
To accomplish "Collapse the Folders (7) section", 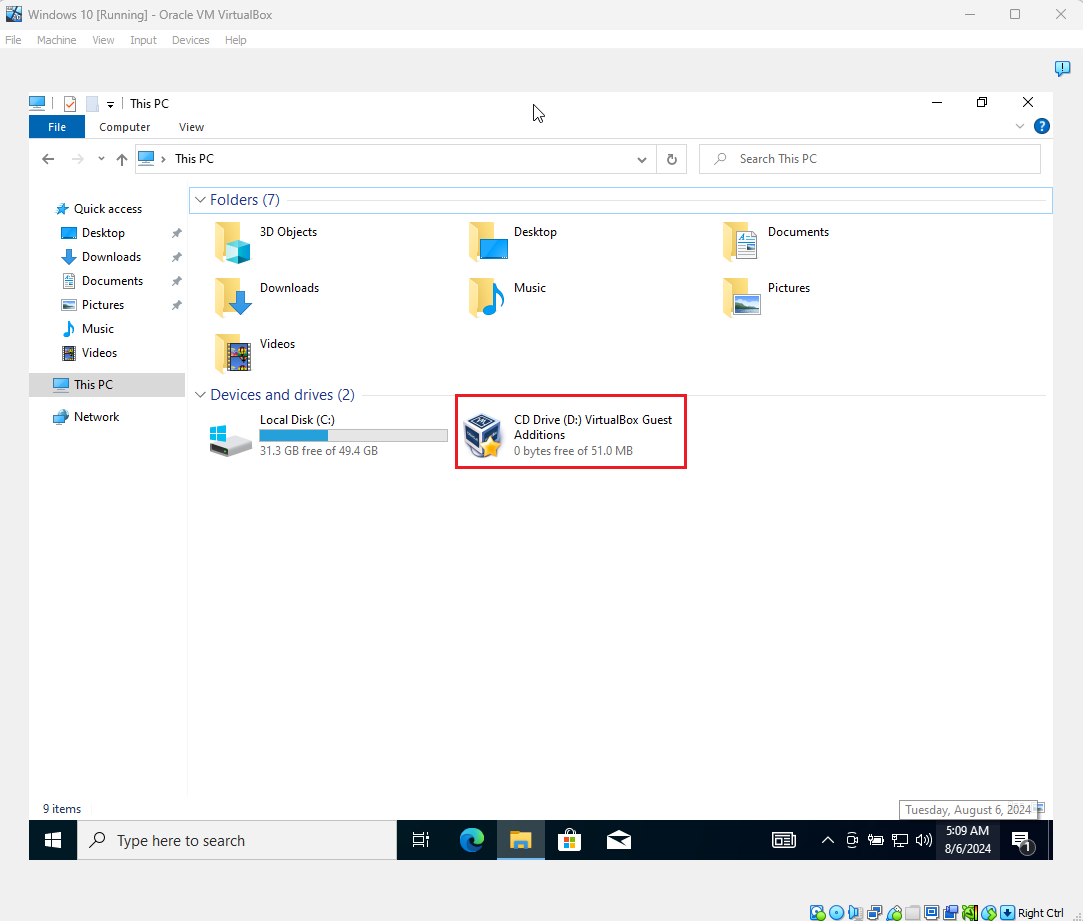I will (200, 200).
